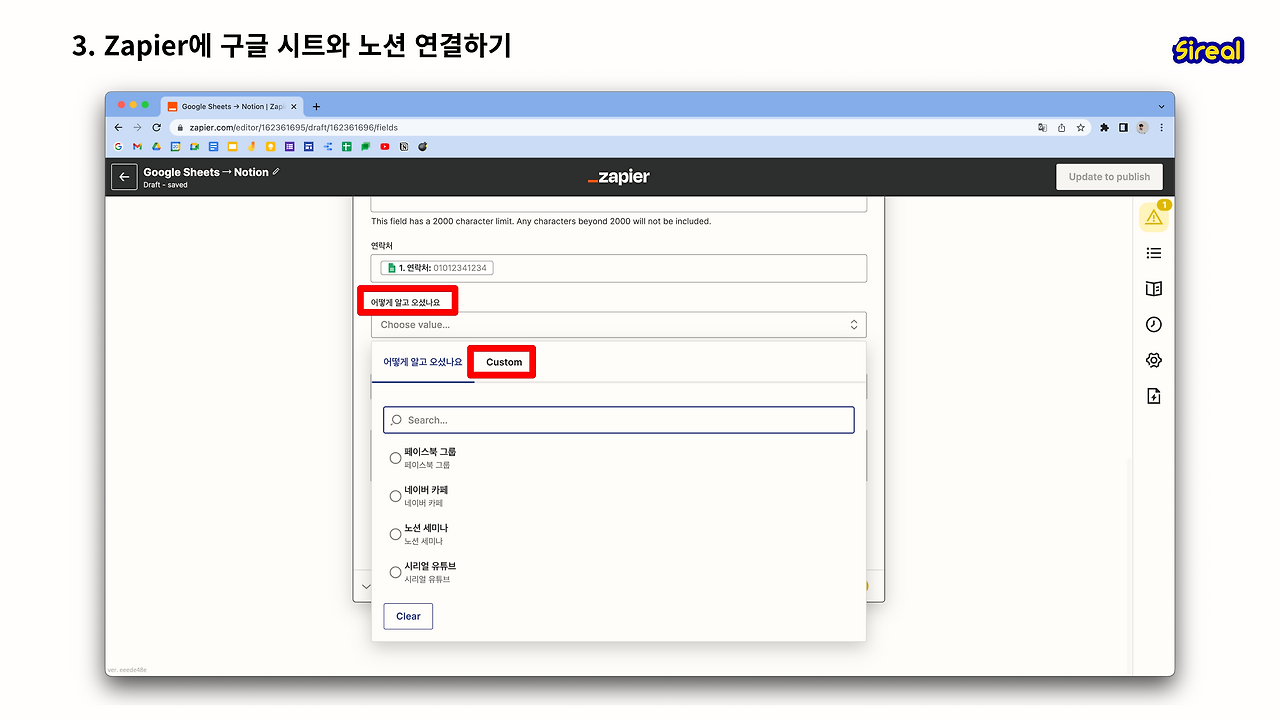Open the Google Docs bookmark icon
Screen dimensions: 1280x720
pyautogui.click(x=213, y=147)
